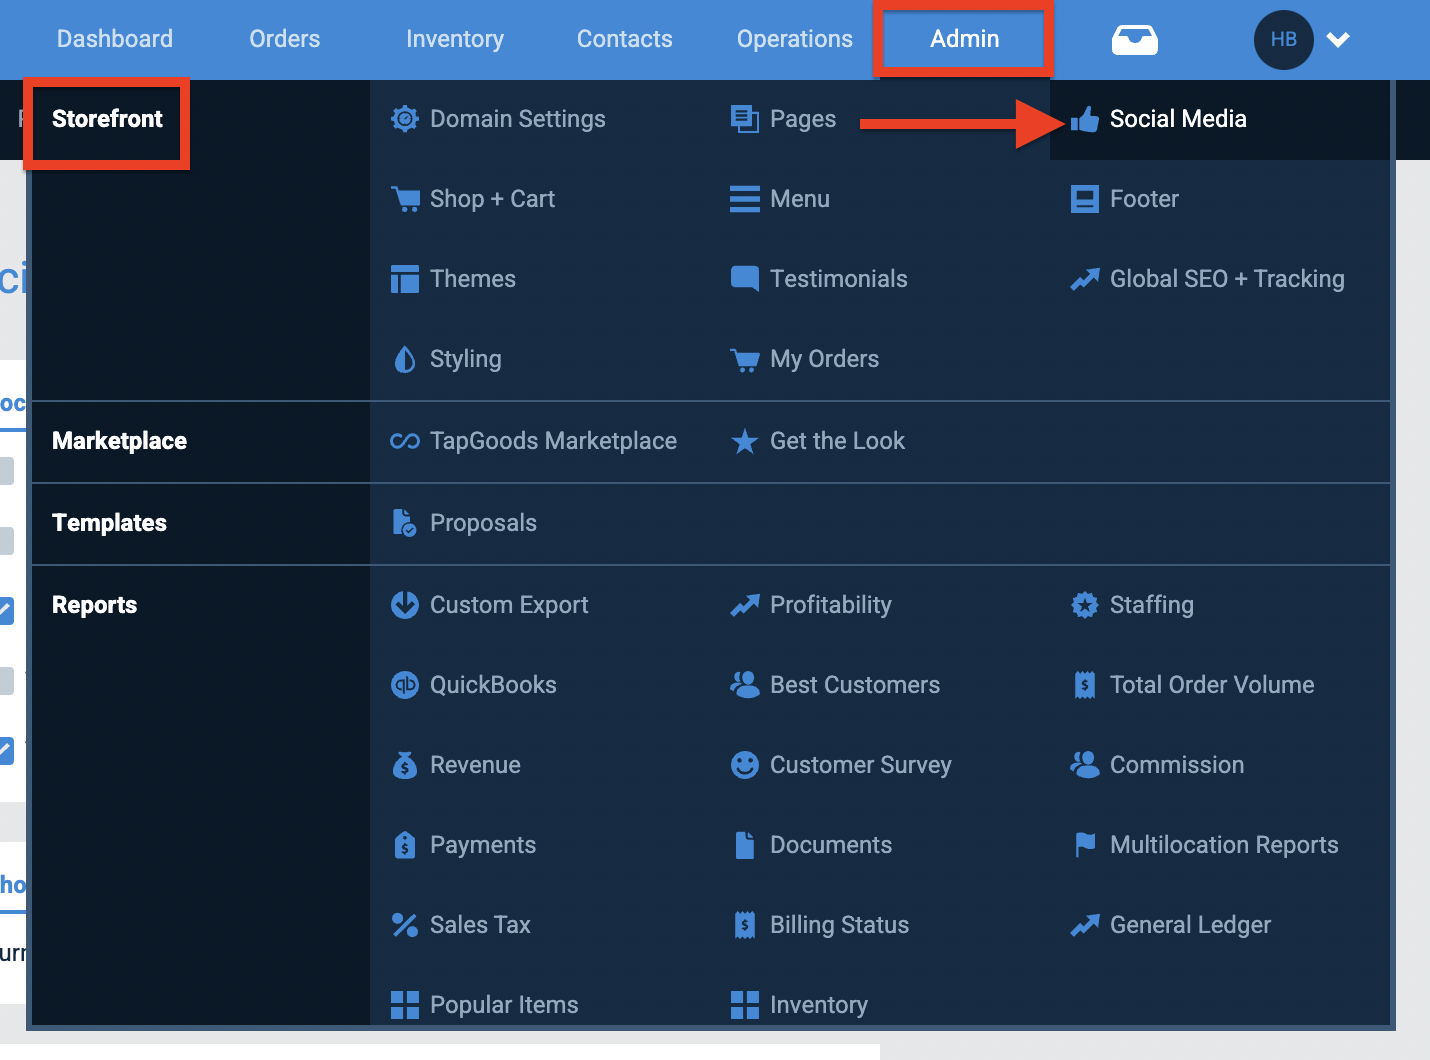Screen dimensions: 1430x1060
Task: Click the Best Customers people icon
Action: click(744, 684)
